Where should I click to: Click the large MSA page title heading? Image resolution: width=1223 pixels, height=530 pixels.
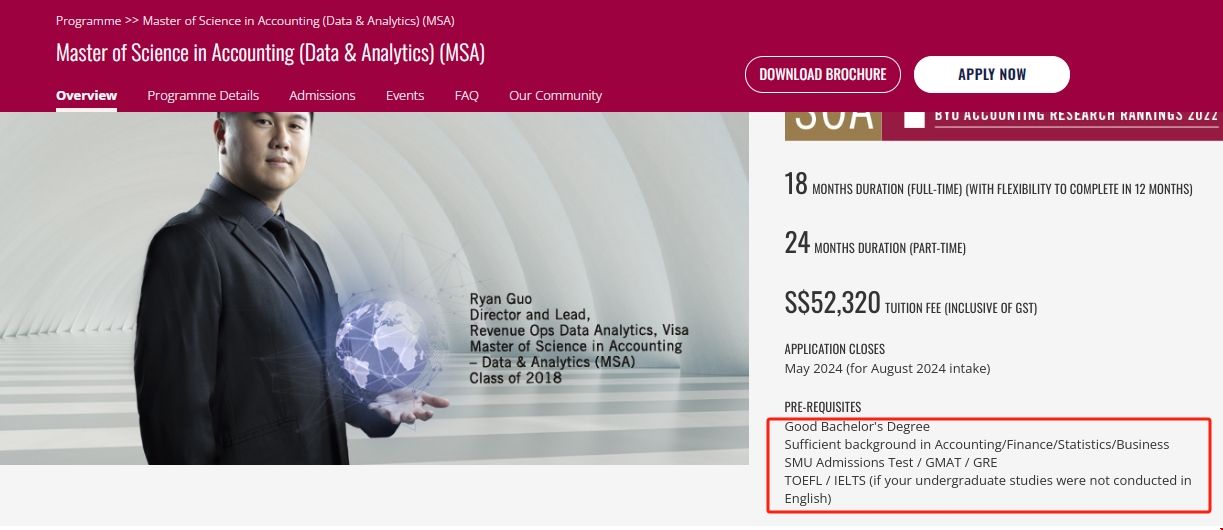coord(270,53)
